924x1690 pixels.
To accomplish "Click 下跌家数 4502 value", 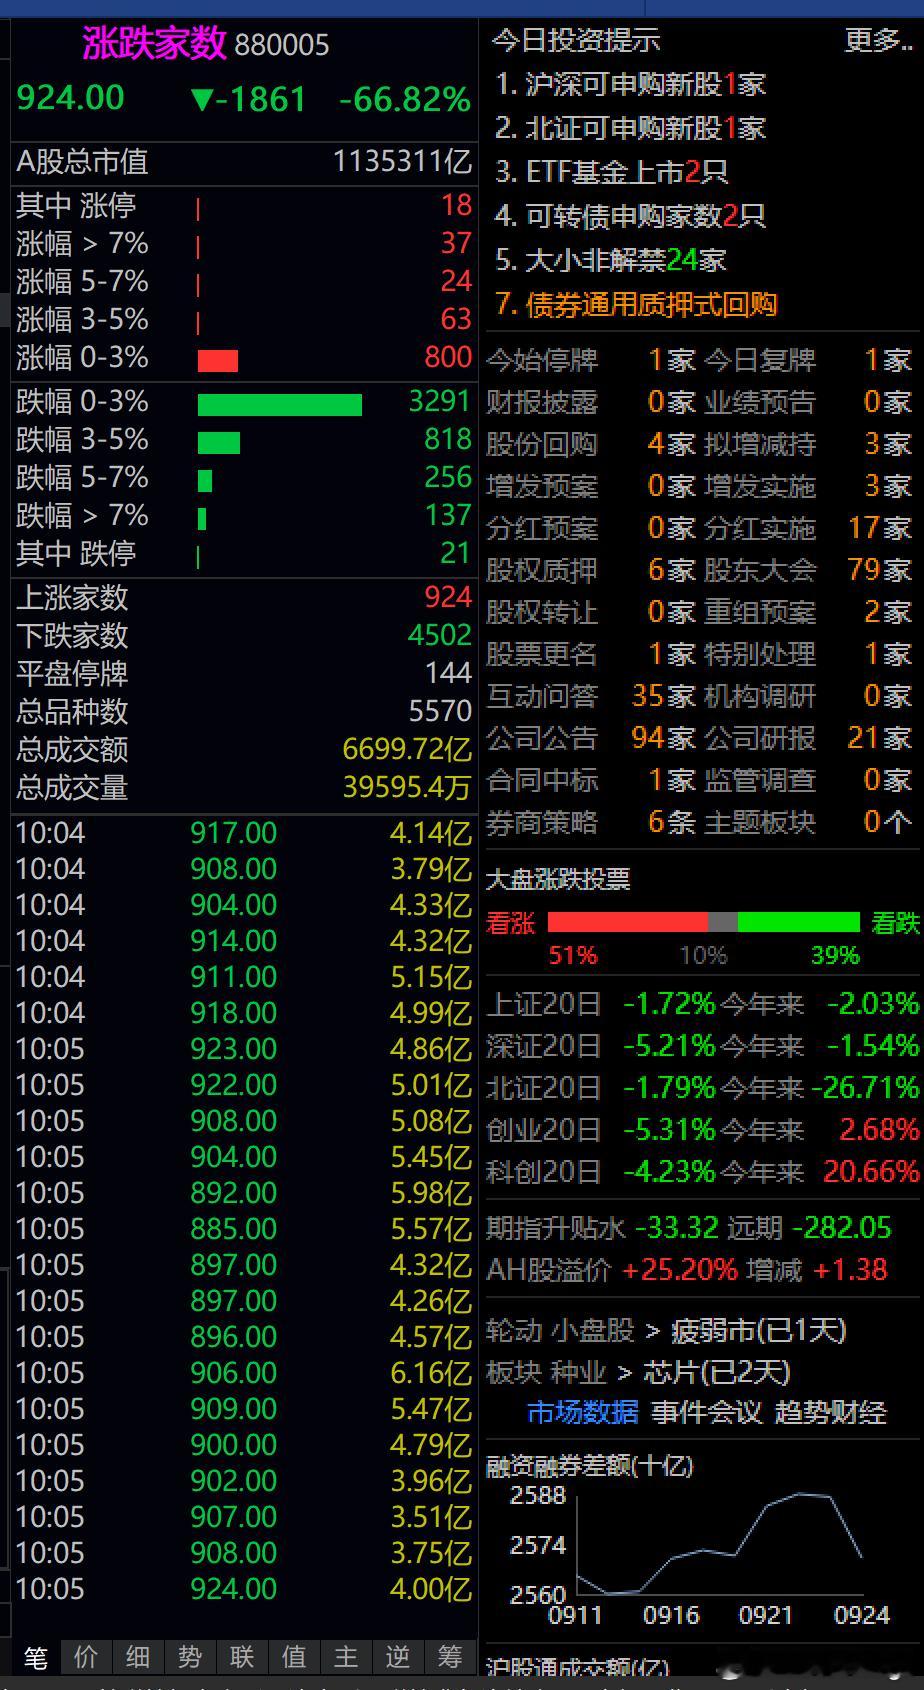I will click(440, 635).
